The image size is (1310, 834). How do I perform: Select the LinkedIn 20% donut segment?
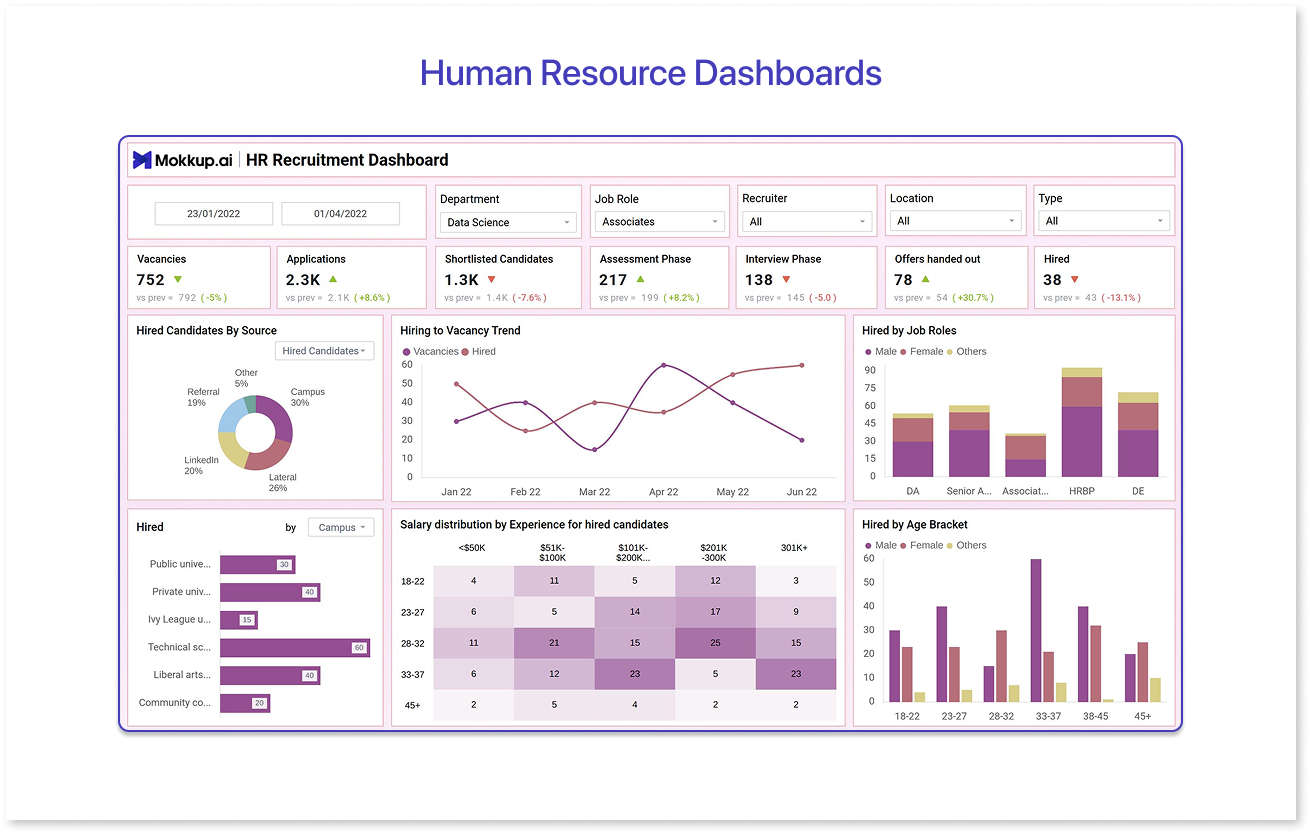pyautogui.click(x=232, y=449)
